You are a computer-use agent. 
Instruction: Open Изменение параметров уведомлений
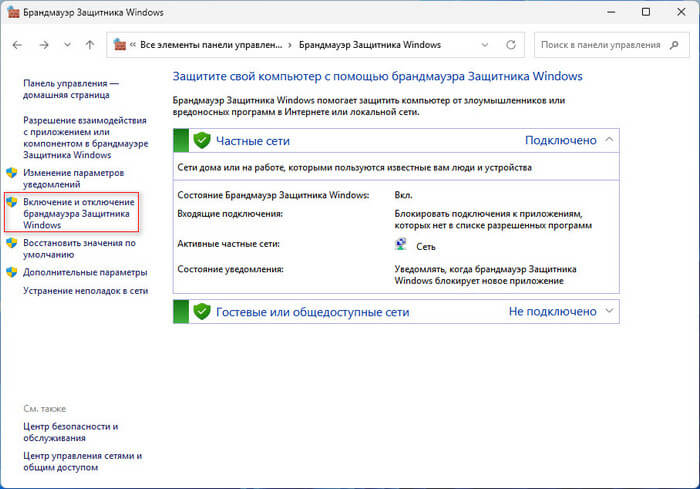click(x=72, y=178)
